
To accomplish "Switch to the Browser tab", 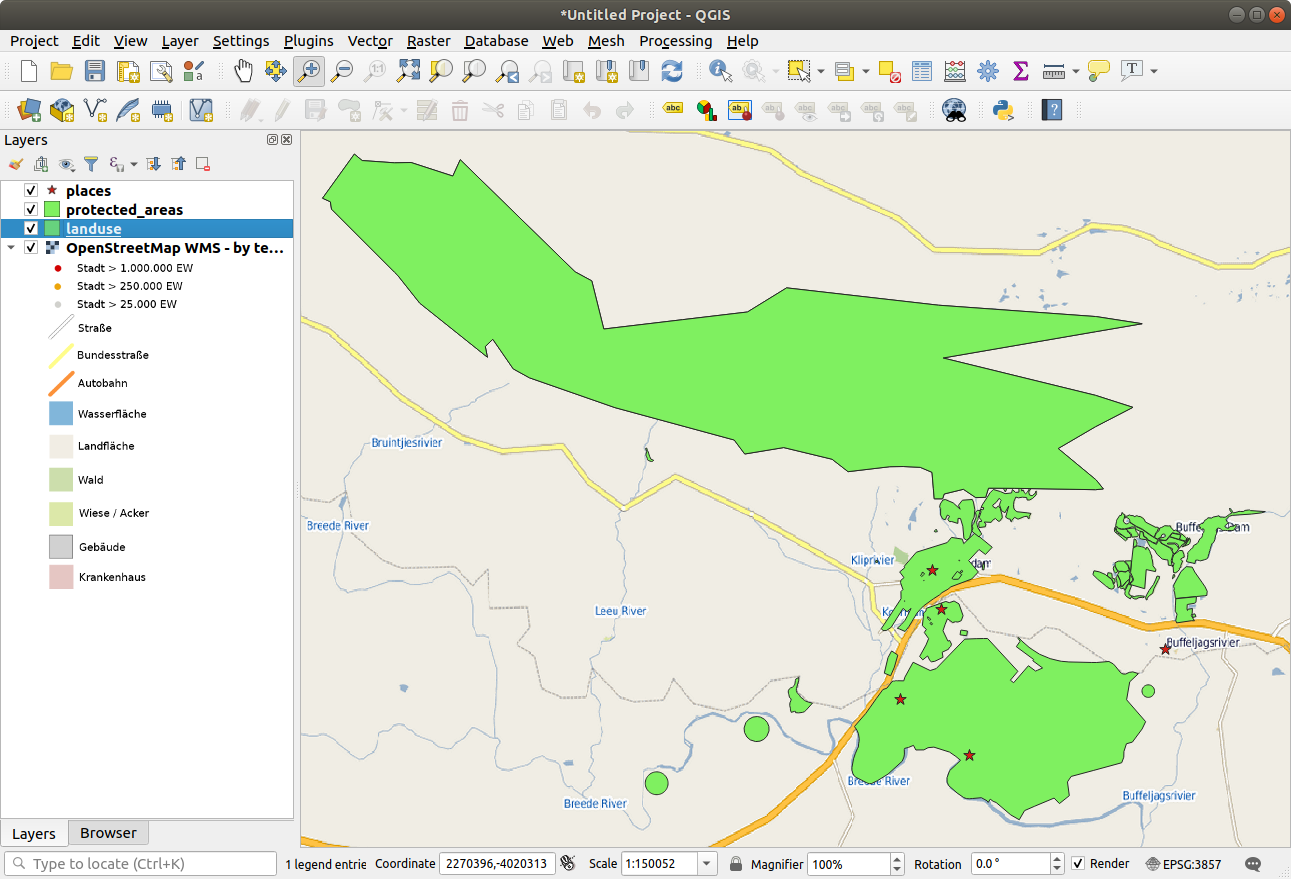I will [x=108, y=833].
